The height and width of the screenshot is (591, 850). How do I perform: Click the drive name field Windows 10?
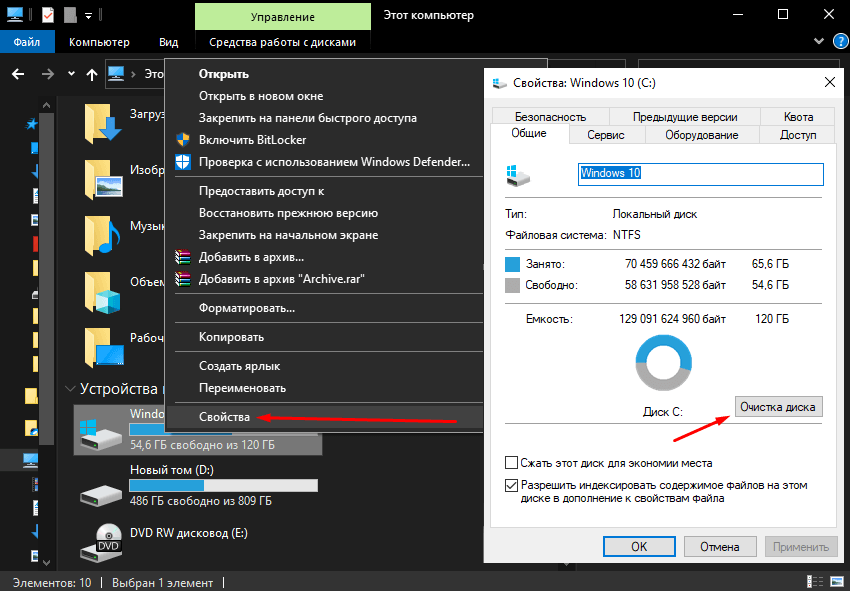click(x=700, y=174)
